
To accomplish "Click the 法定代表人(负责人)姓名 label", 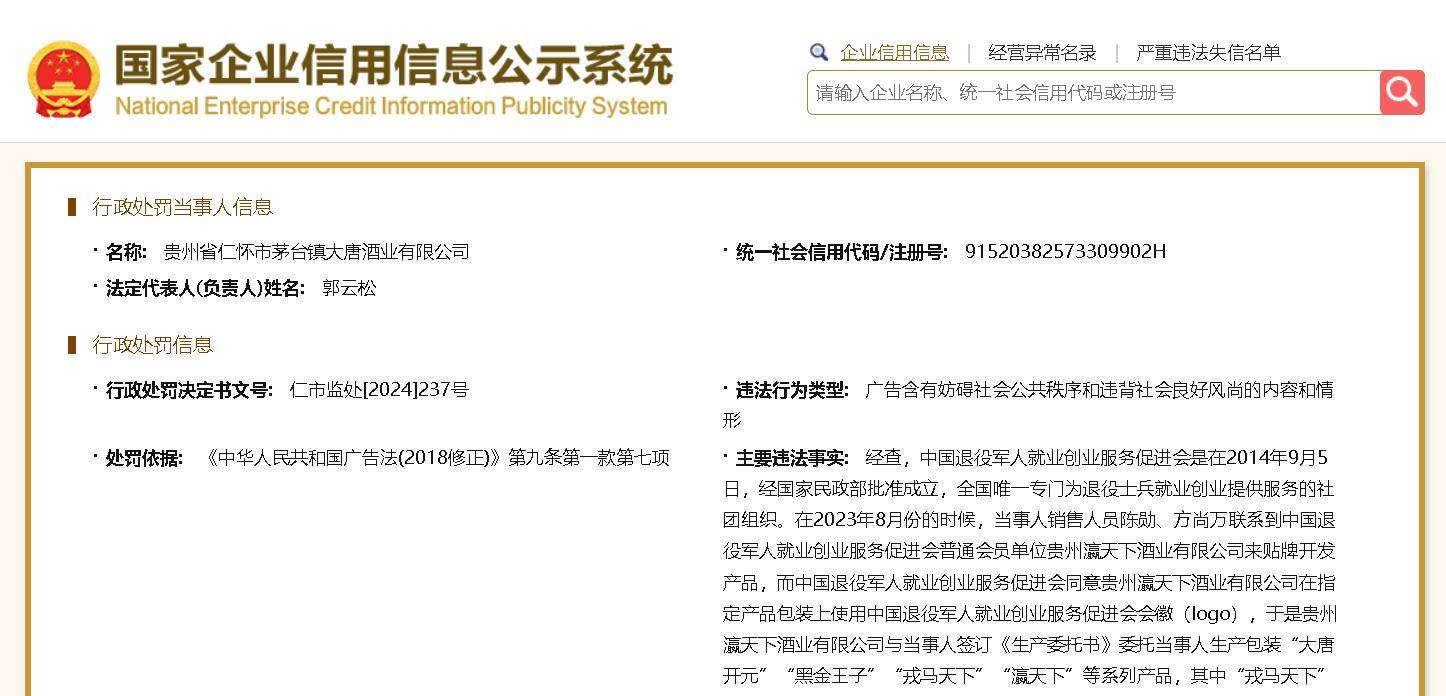I will 205,288.
